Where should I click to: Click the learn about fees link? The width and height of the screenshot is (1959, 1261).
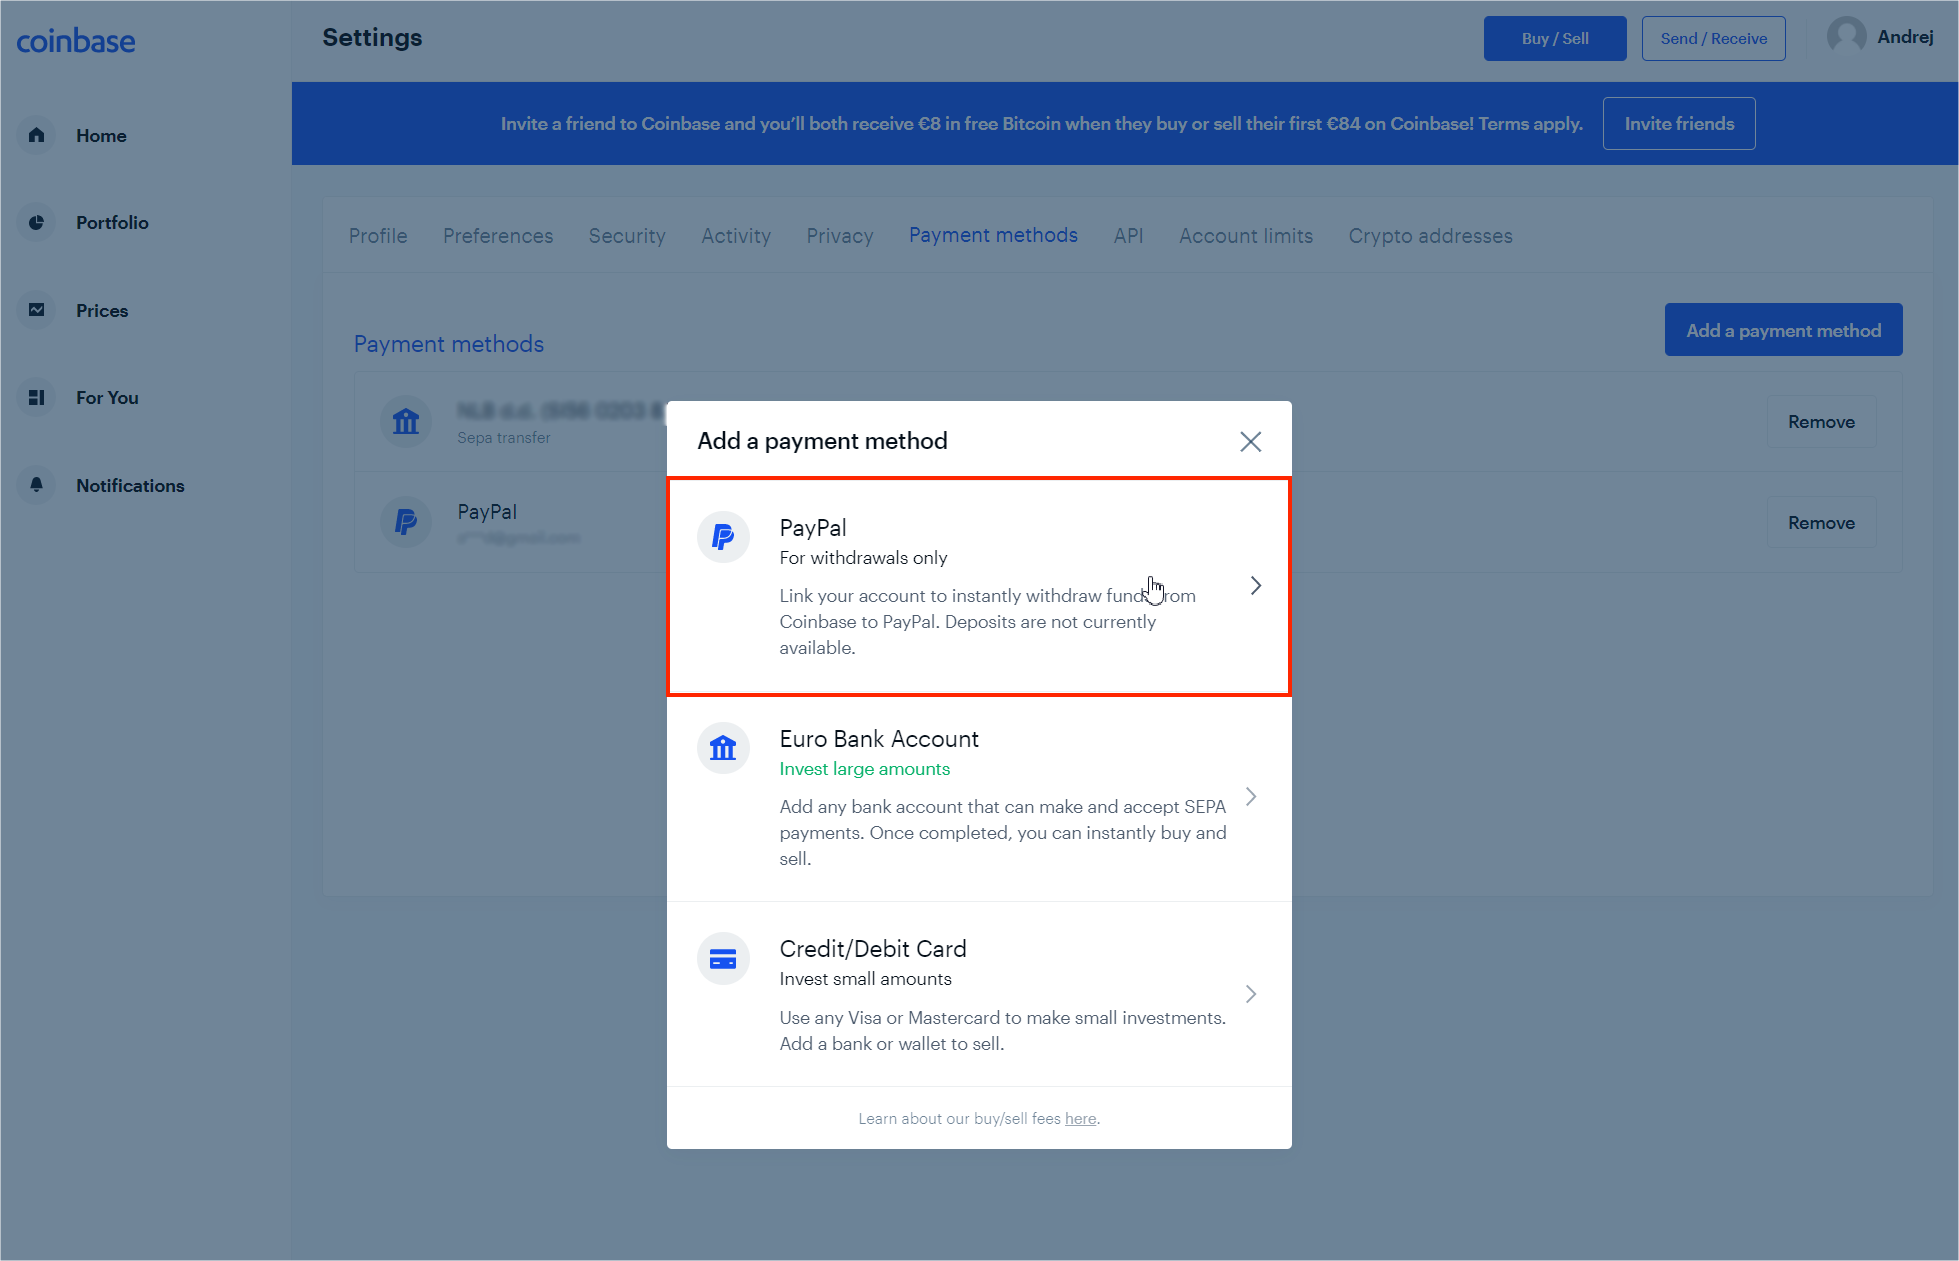[1081, 1118]
